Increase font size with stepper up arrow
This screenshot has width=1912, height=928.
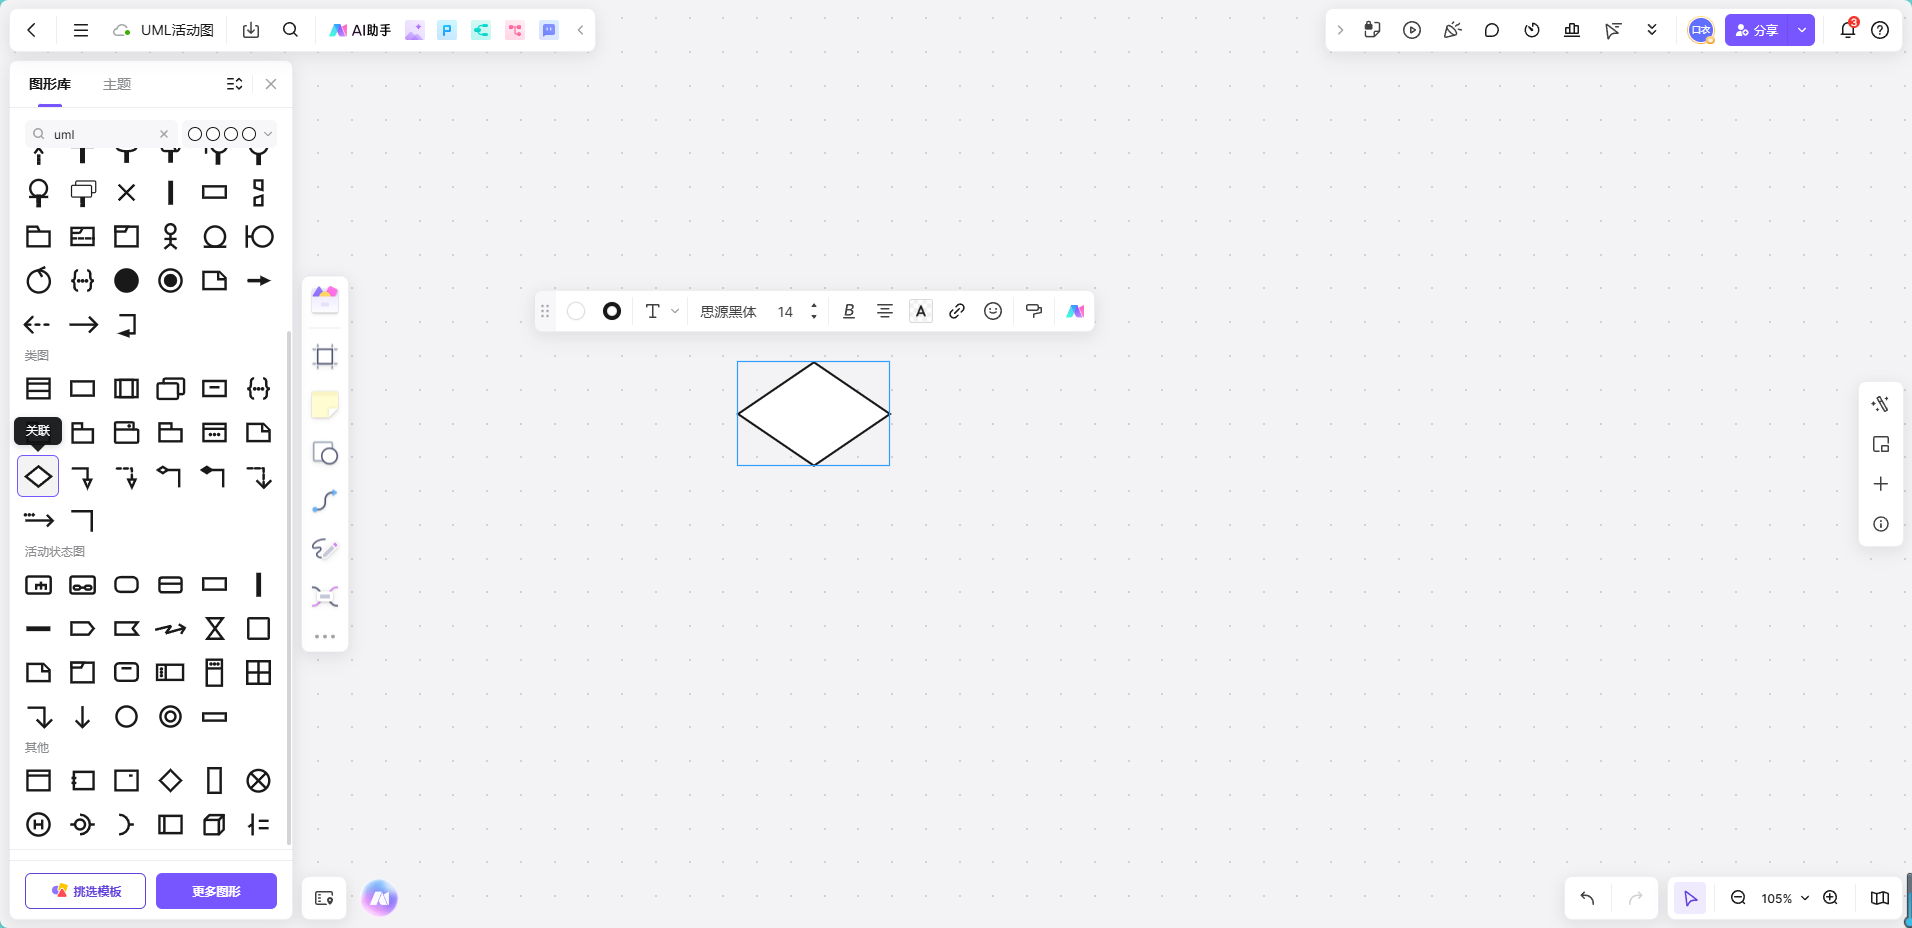point(814,306)
